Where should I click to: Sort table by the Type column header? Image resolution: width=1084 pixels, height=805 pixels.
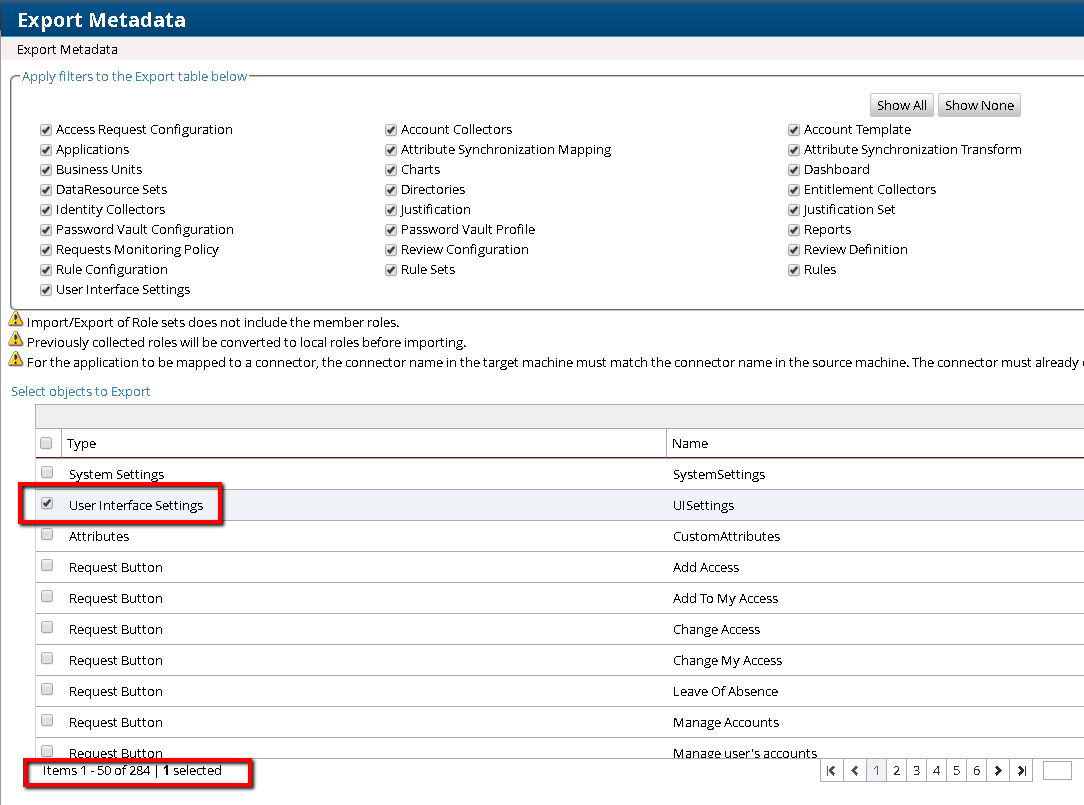point(83,443)
